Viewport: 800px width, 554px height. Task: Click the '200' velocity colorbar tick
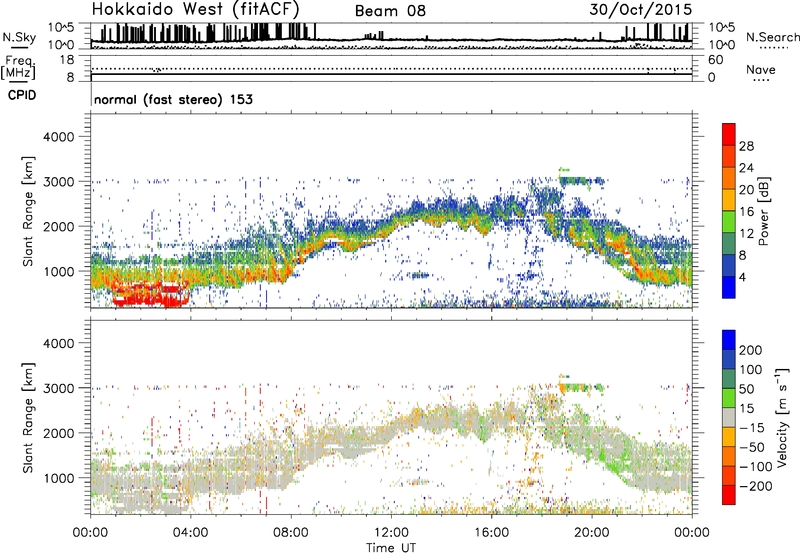pos(750,350)
